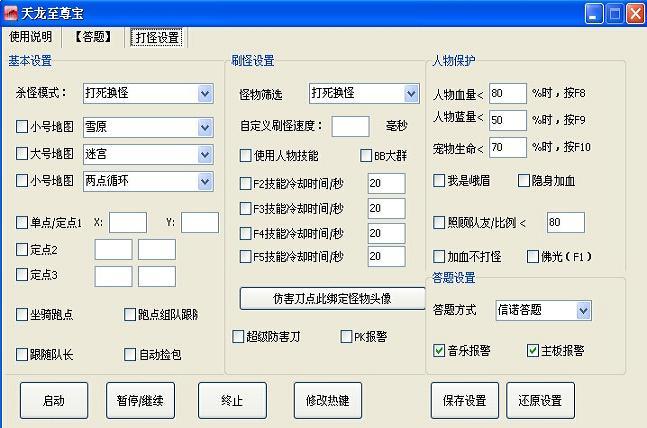
Task: Click the 暂停/继续 button
Action: tap(140, 400)
